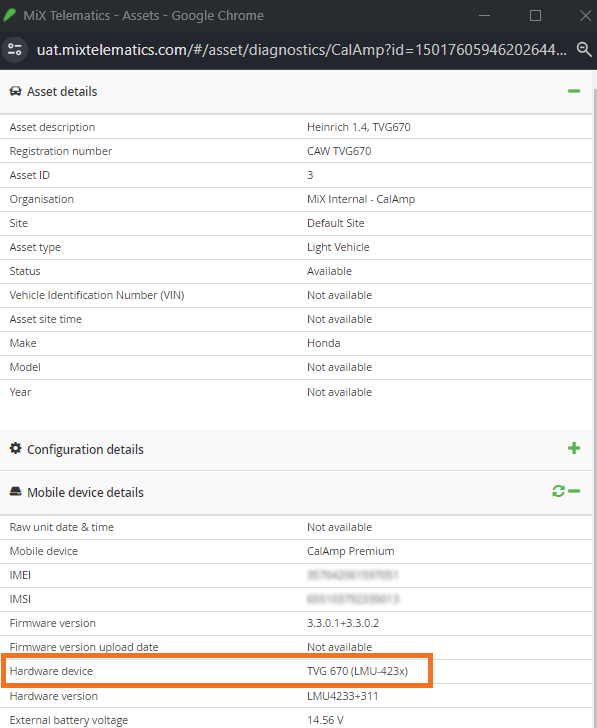Click the MiX Telematics leaf icon in title bar
The width and height of the screenshot is (597, 728).
click(x=9, y=15)
